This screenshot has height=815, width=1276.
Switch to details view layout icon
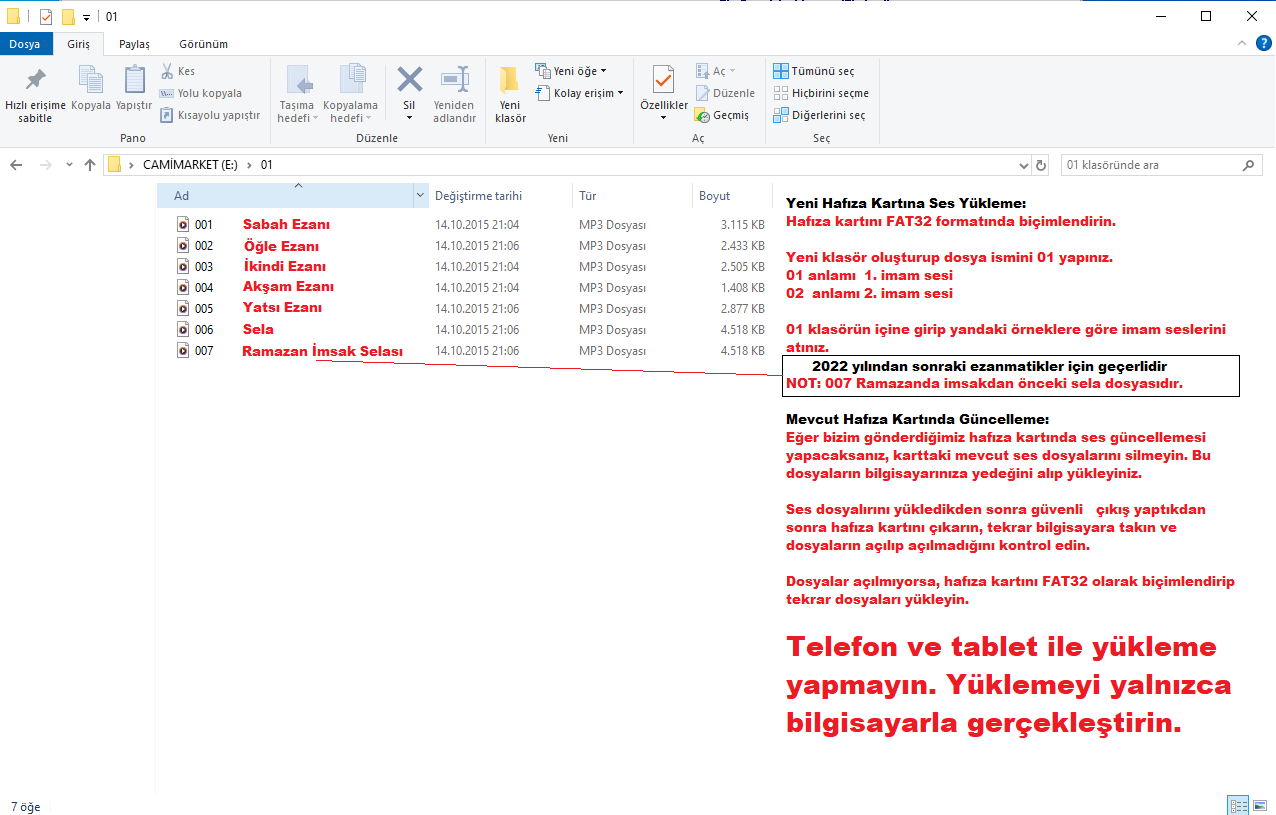(x=1238, y=806)
